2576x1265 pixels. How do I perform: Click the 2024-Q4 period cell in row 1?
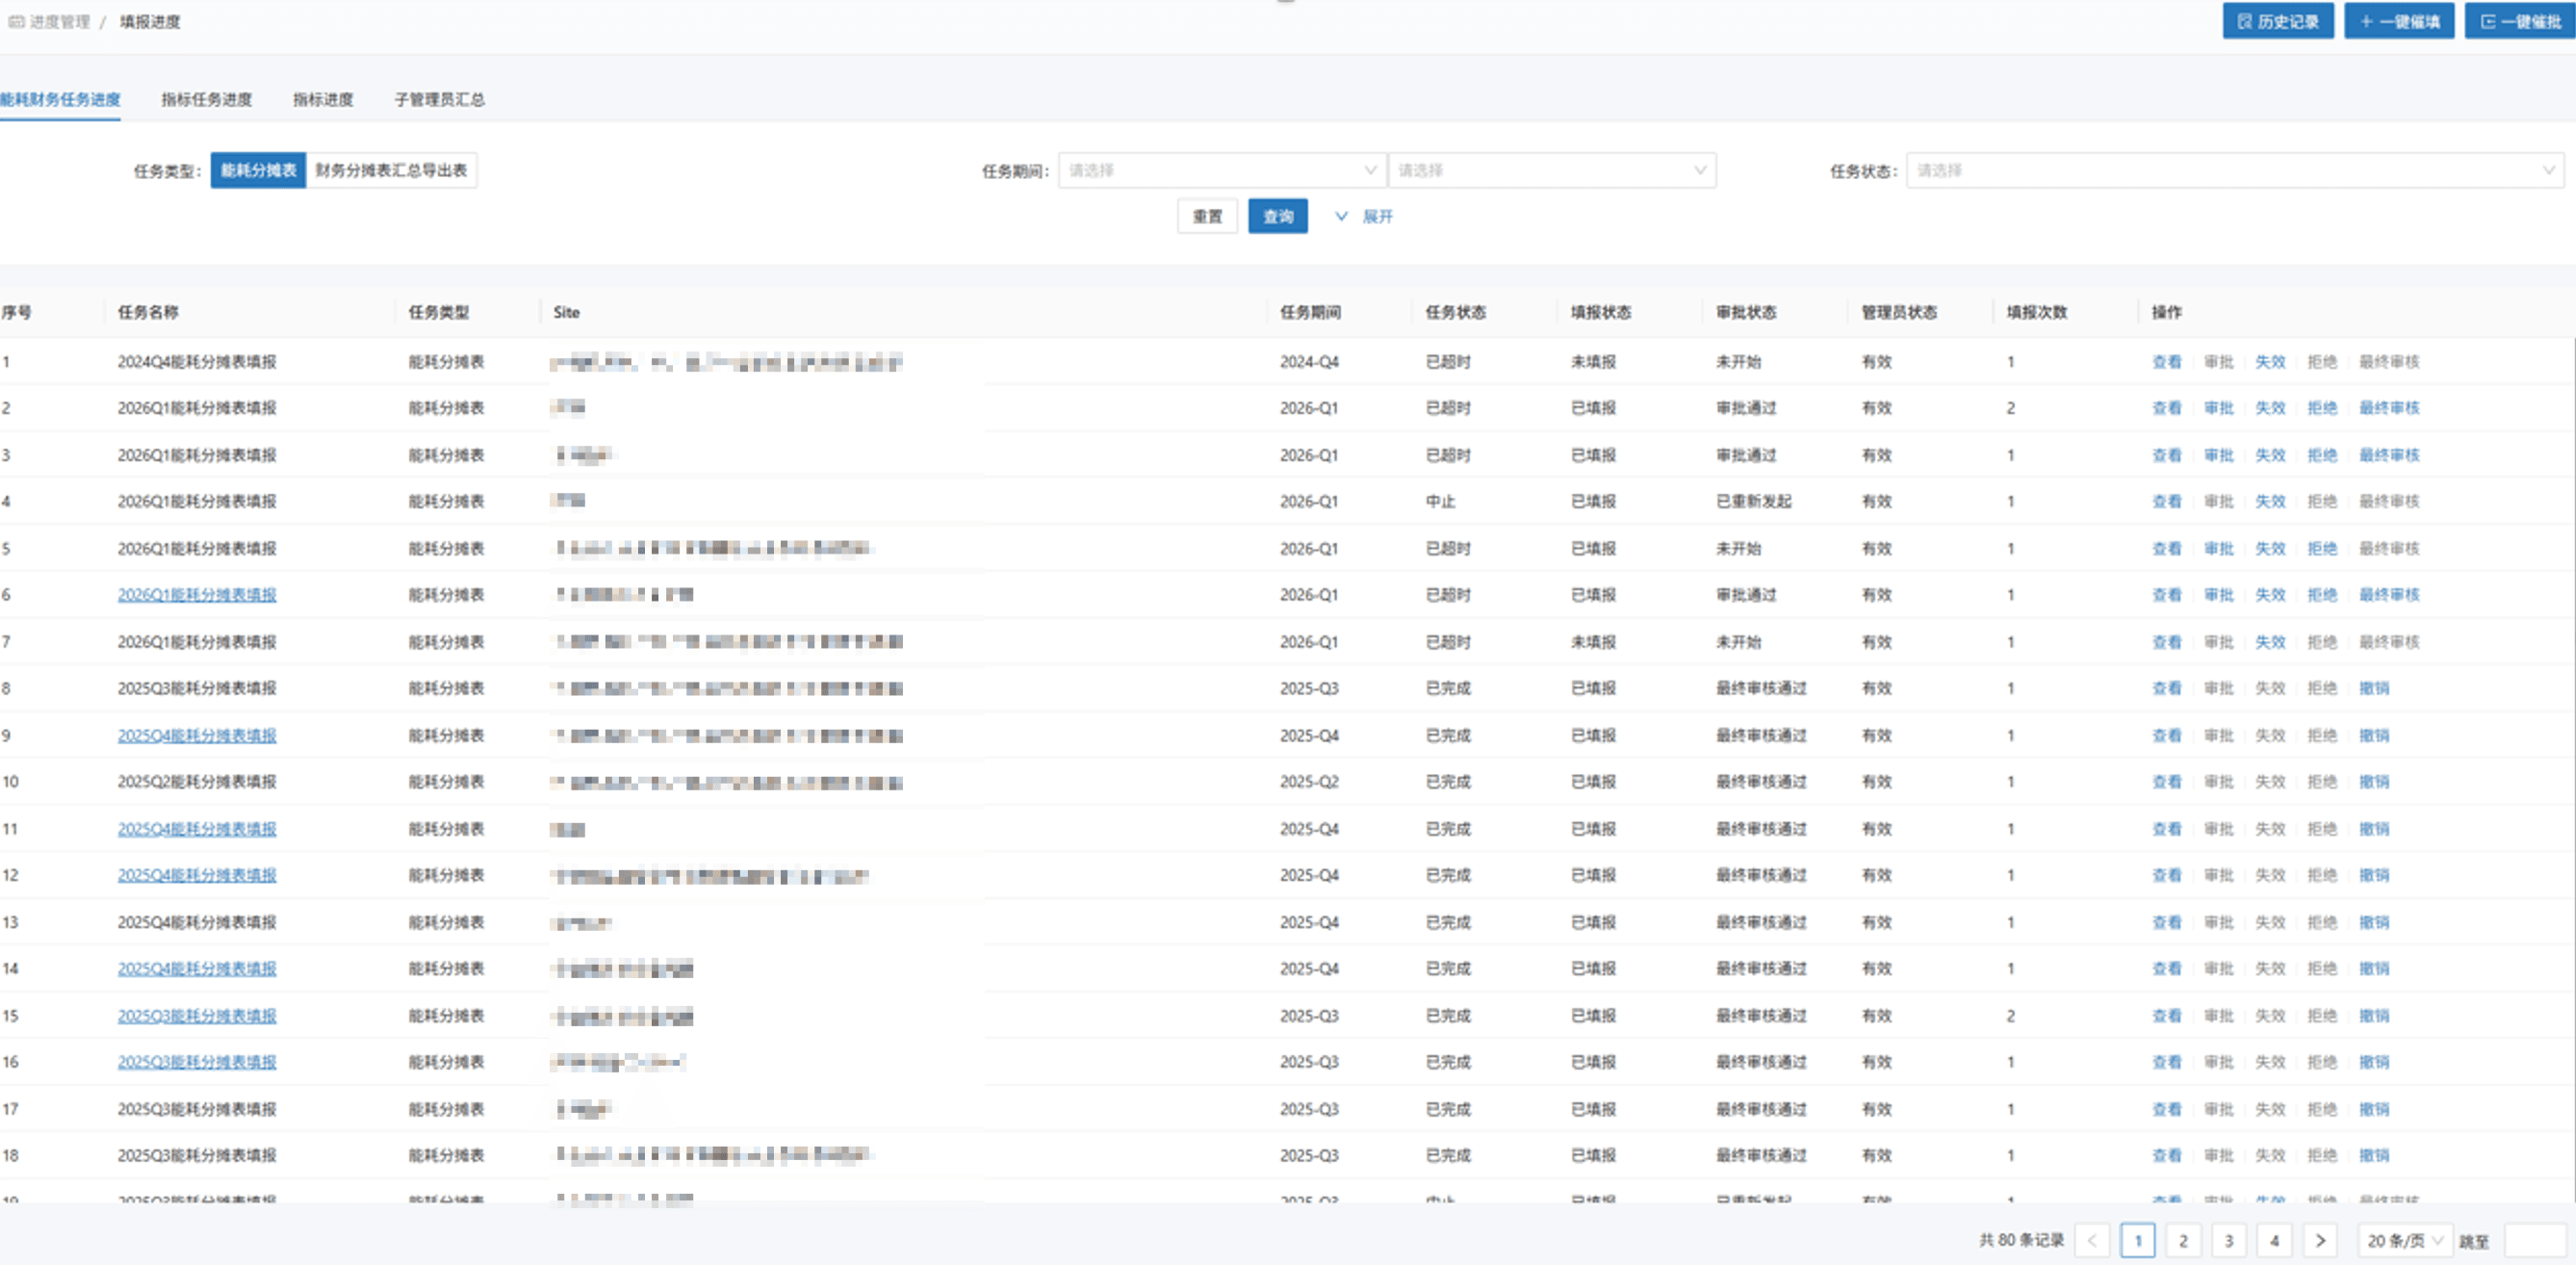tap(1309, 361)
